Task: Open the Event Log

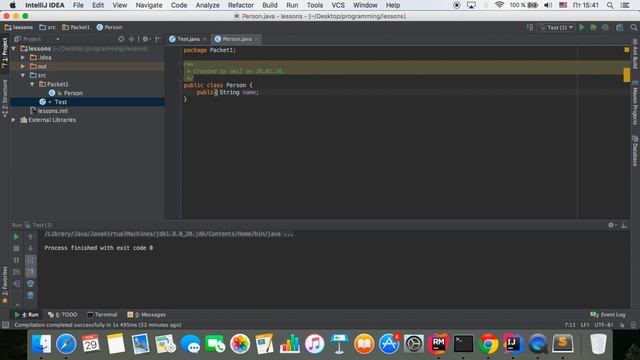Action: pyautogui.click(x=608, y=315)
